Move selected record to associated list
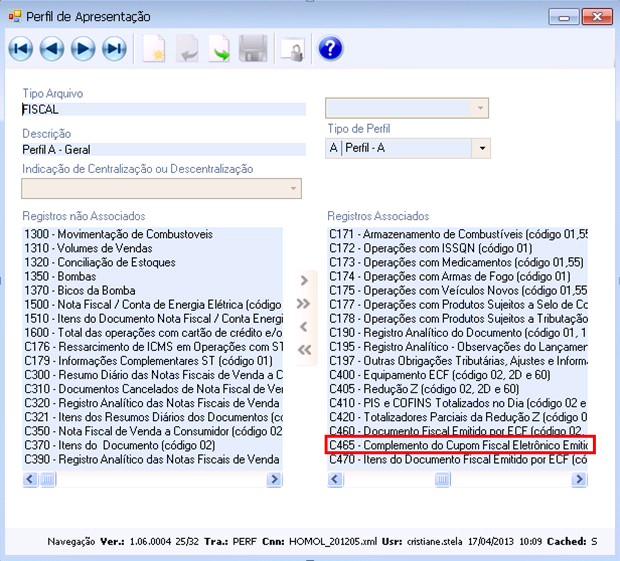Viewport: 620px width, 561px height. pyautogui.click(x=305, y=281)
